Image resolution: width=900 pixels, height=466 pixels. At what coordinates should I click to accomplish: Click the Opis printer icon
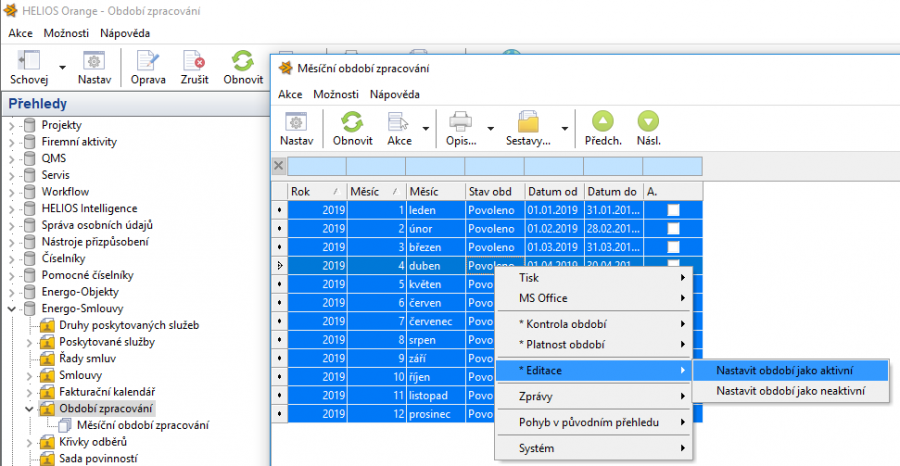pos(460,122)
